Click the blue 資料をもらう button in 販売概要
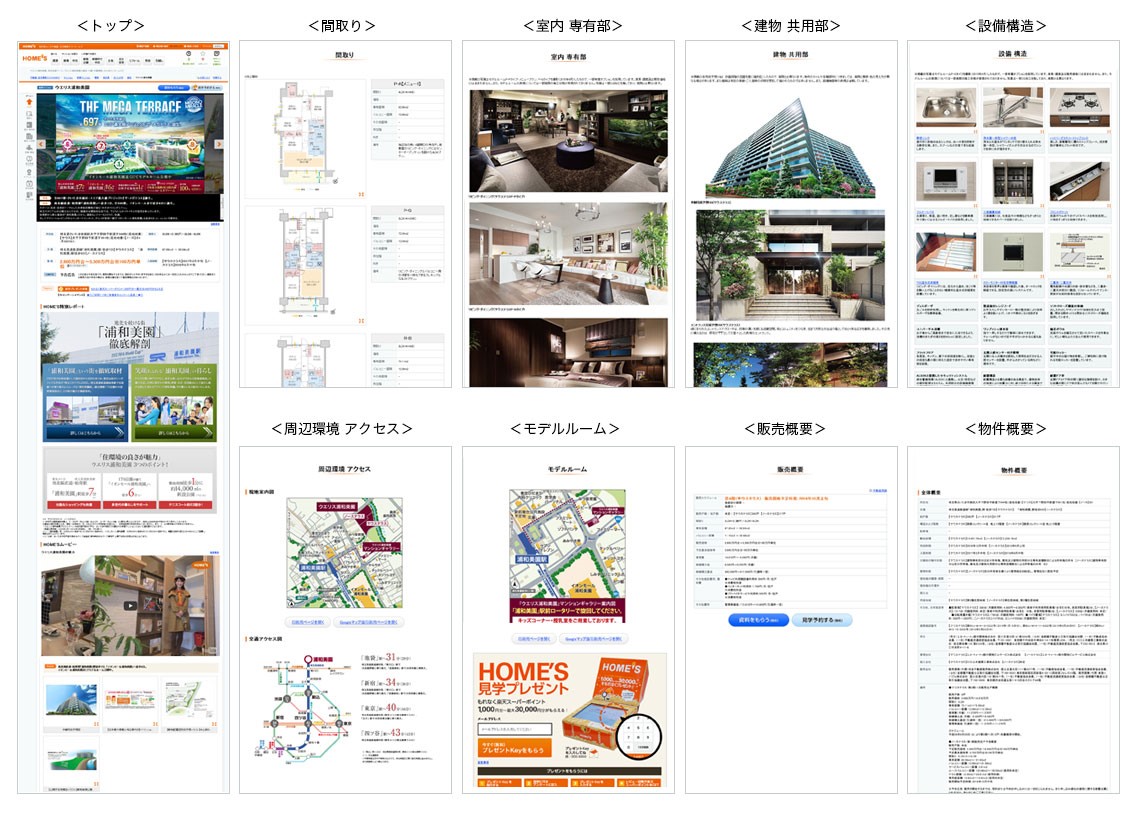 point(757,620)
